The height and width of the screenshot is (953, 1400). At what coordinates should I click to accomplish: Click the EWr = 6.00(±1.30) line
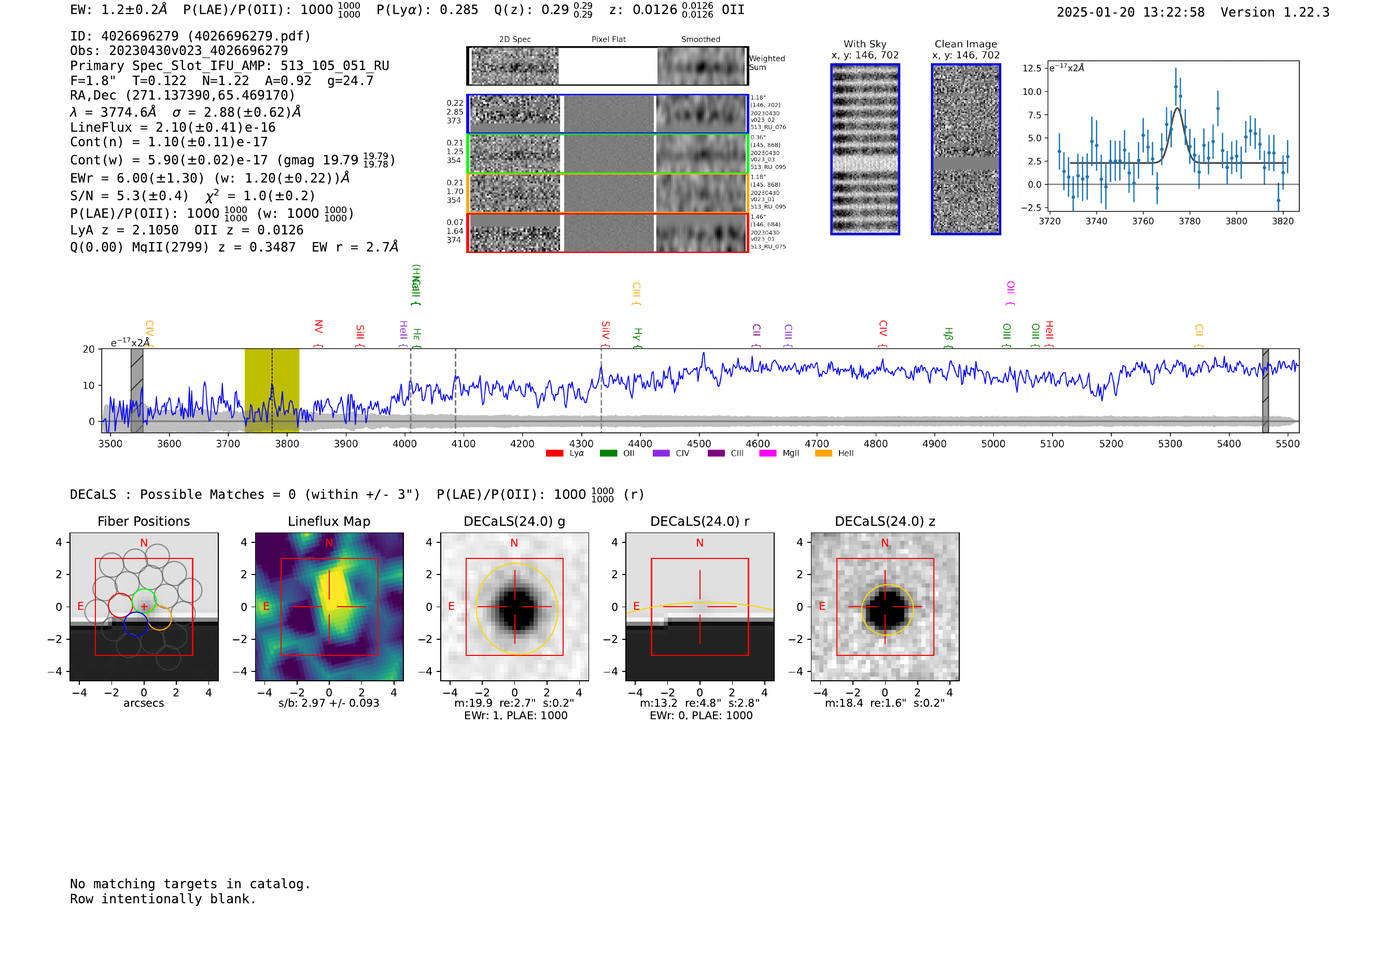pos(210,178)
